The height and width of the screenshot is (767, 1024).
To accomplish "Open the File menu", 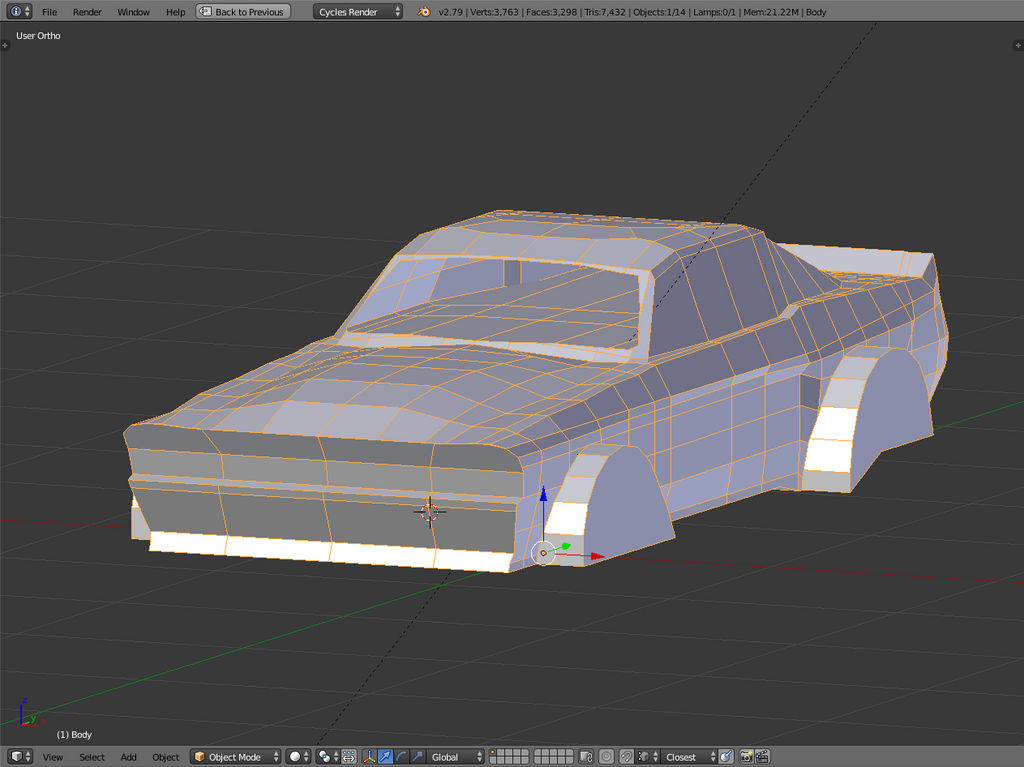I will pyautogui.click(x=49, y=12).
